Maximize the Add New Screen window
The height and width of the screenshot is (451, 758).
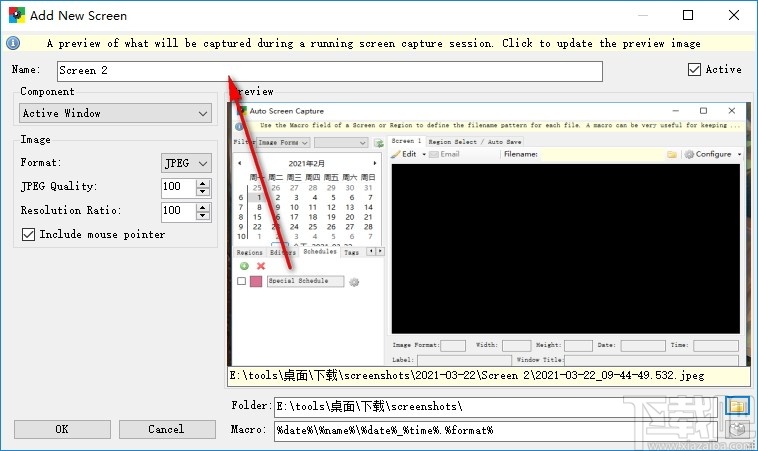pyautogui.click(x=688, y=15)
